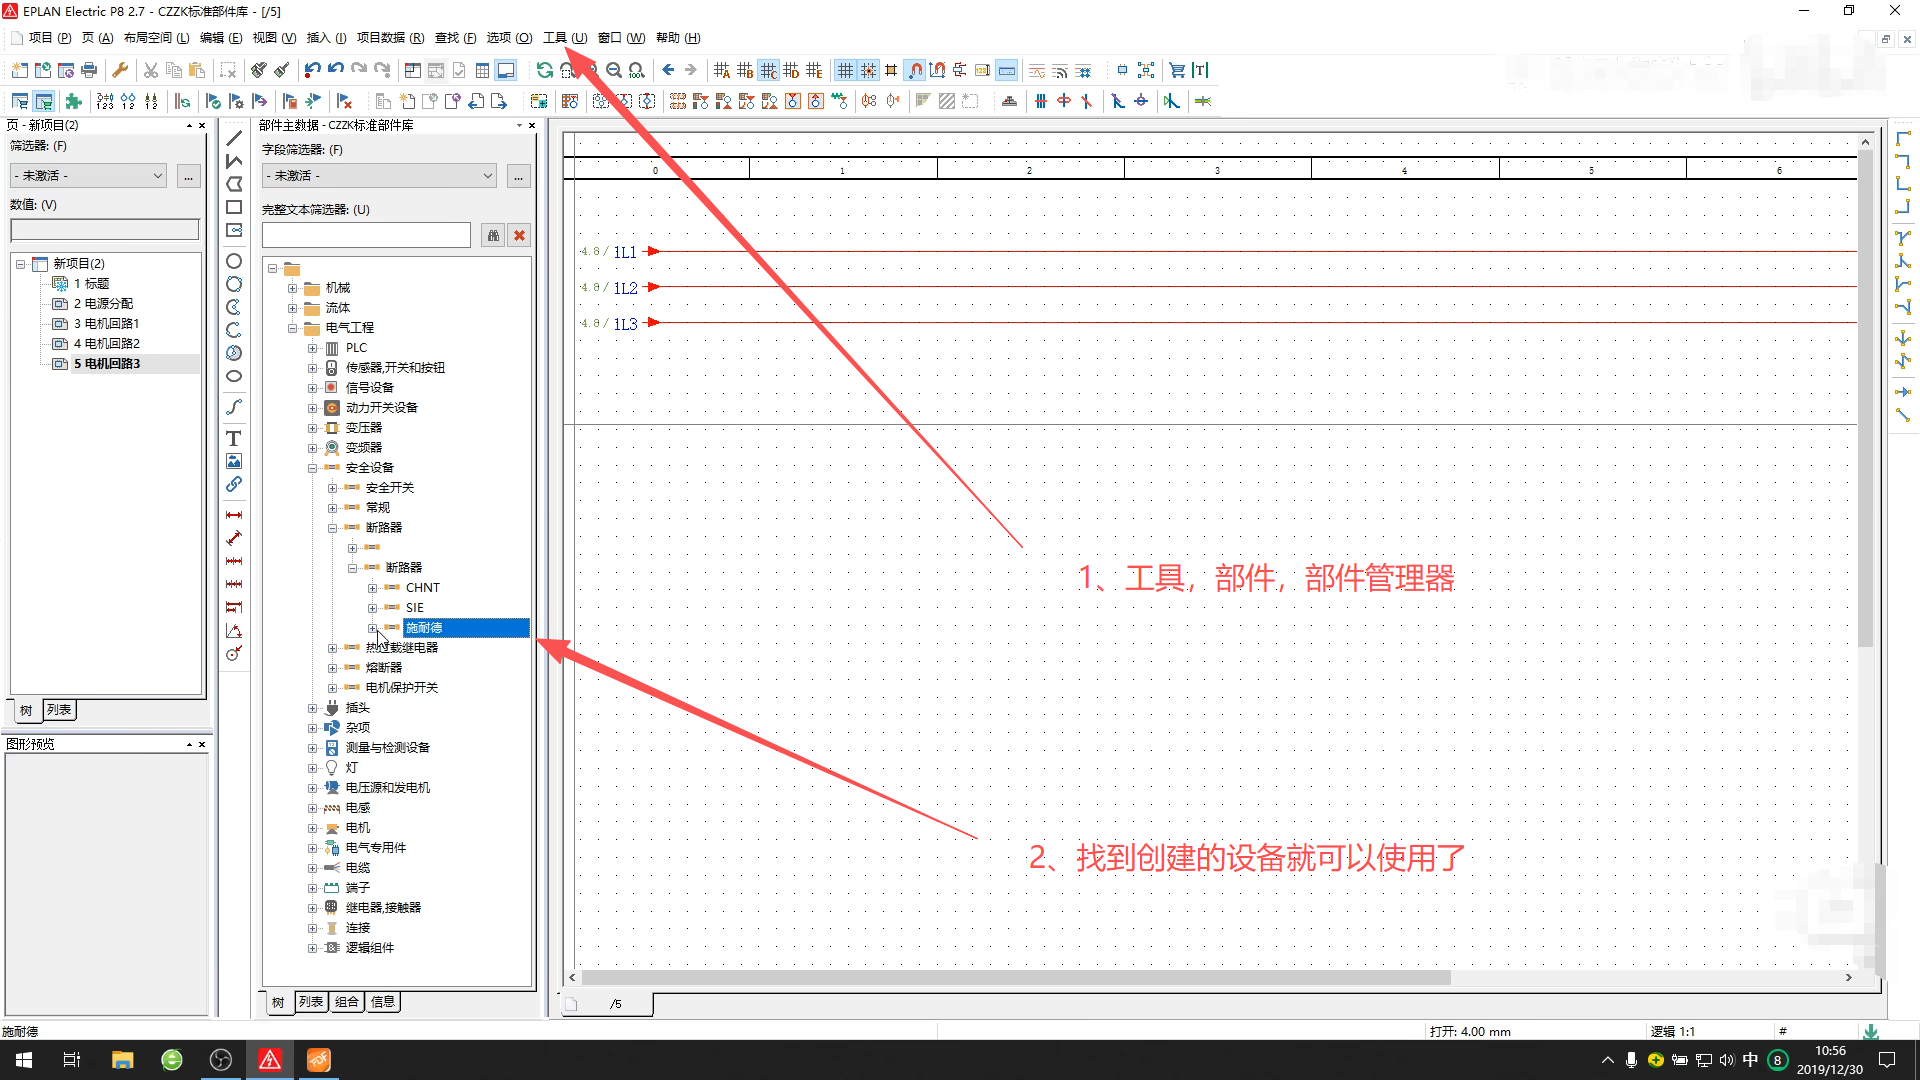Switch to the 组合 tab
This screenshot has height=1080, width=1920.
[347, 1002]
